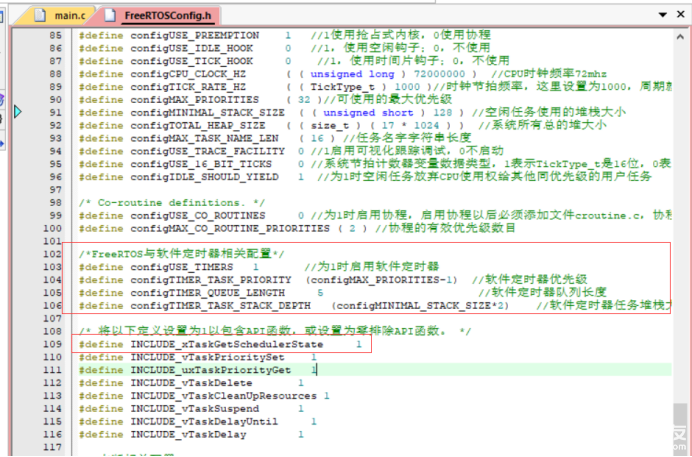Click the configMAX_PRIORITIES value 32
The height and width of the screenshot is (457, 692).
point(304,100)
